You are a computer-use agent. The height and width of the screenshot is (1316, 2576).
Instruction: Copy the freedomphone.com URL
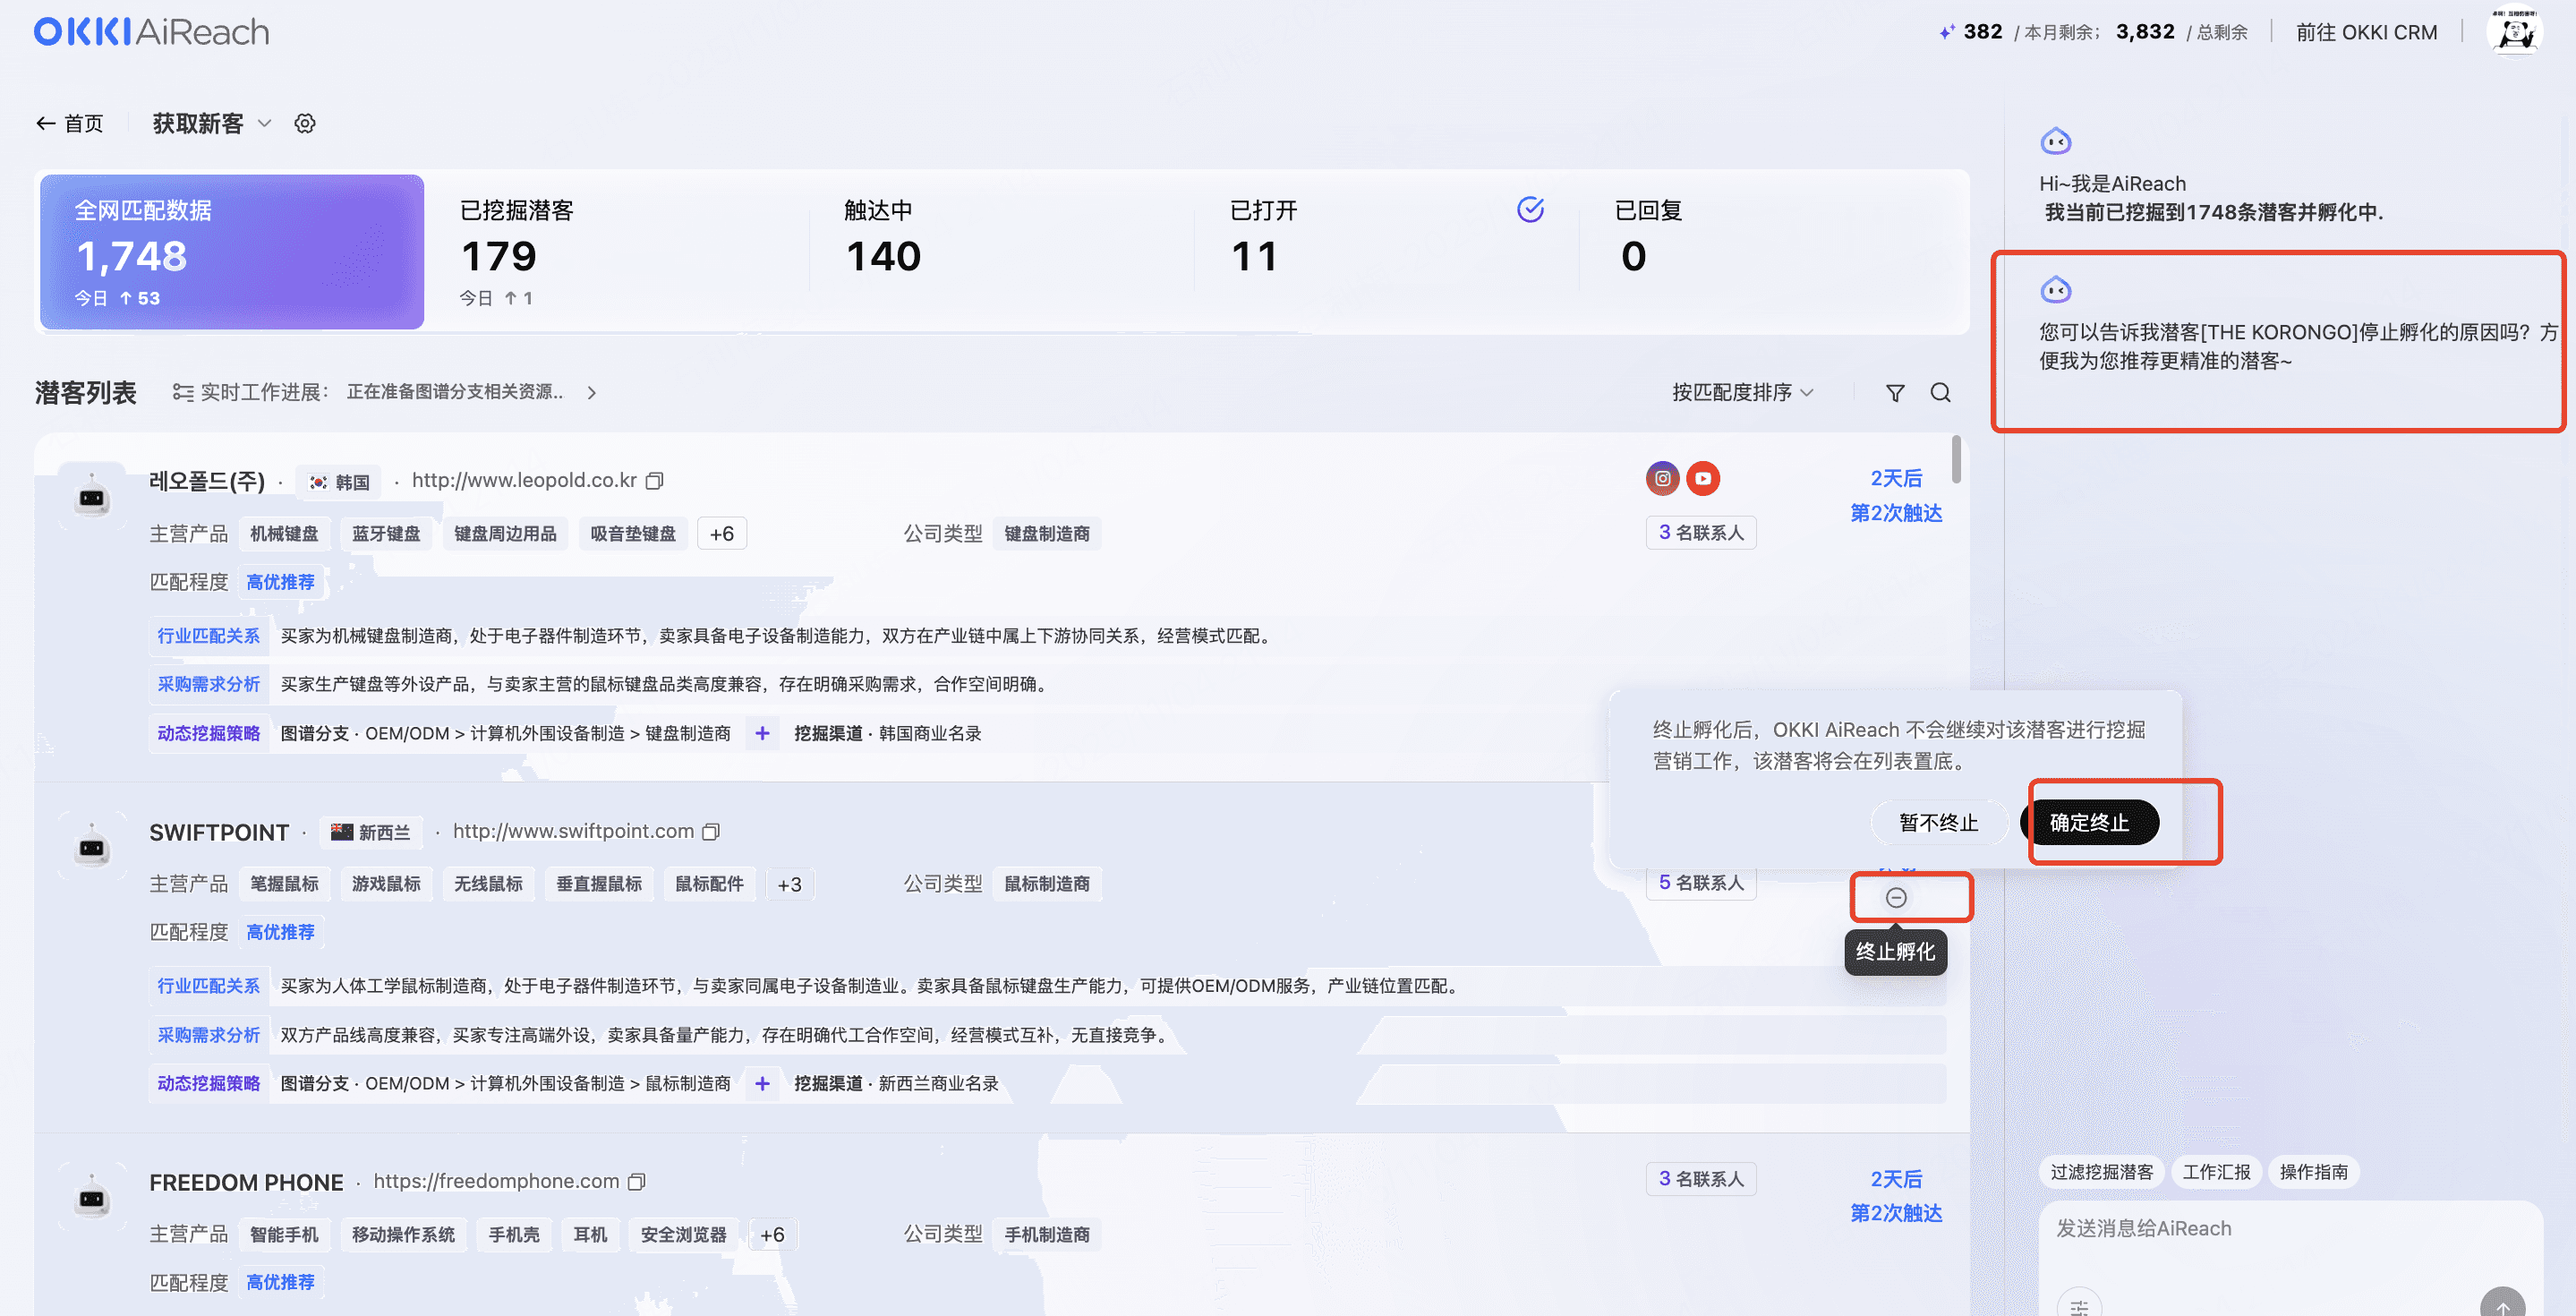point(636,1182)
